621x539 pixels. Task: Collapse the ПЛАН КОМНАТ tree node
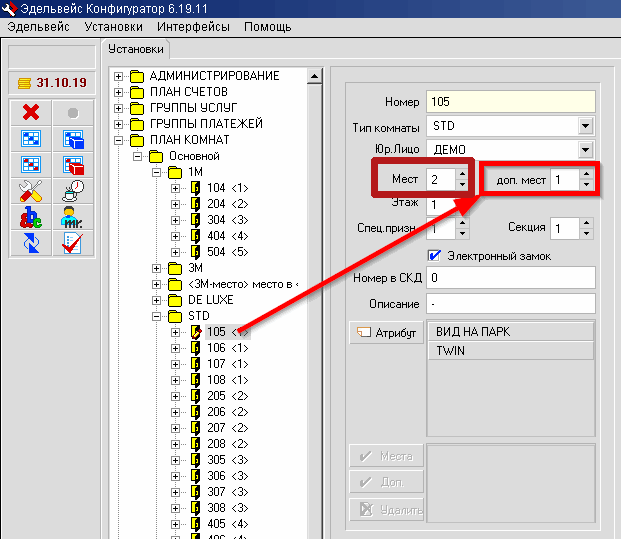119,140
